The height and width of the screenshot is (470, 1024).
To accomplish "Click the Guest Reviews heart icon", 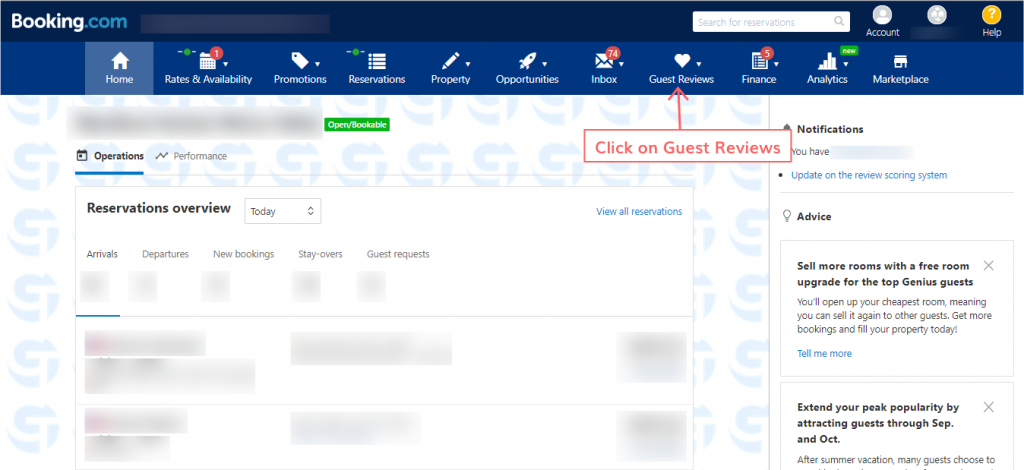I will tap(682, 61).
